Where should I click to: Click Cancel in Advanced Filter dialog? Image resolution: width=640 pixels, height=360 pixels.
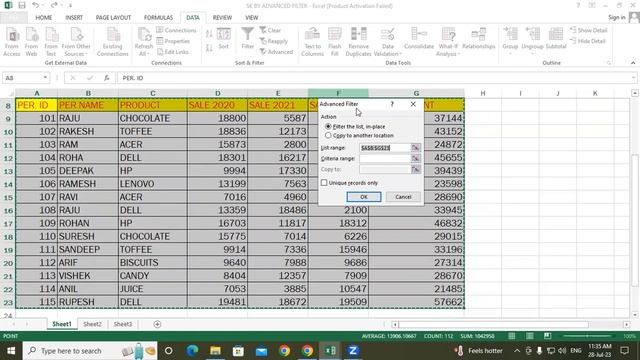(x=403, y=197)
